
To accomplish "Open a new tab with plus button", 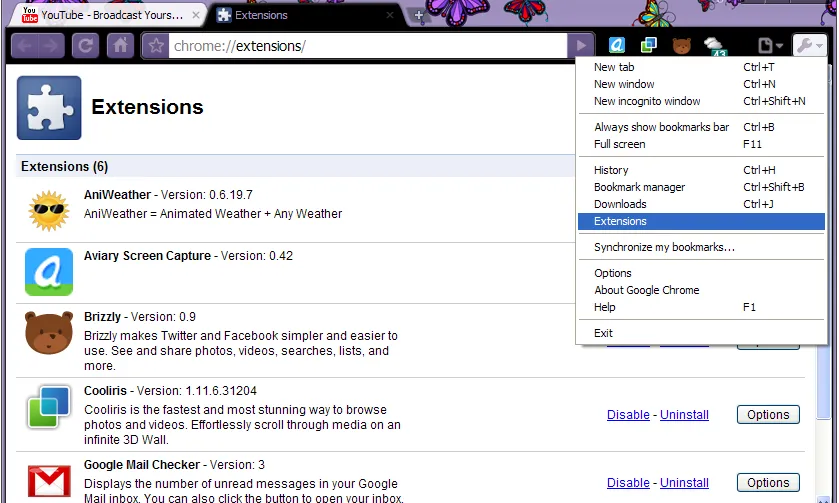I will [419, 16].
